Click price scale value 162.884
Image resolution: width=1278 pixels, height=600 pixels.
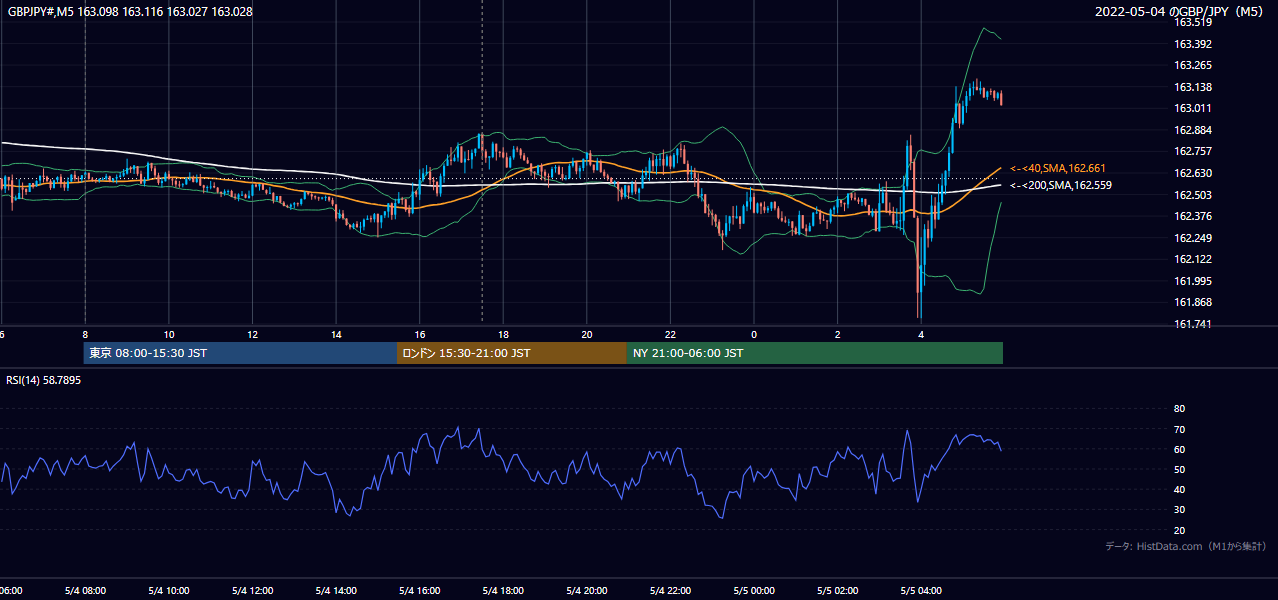1192,130
